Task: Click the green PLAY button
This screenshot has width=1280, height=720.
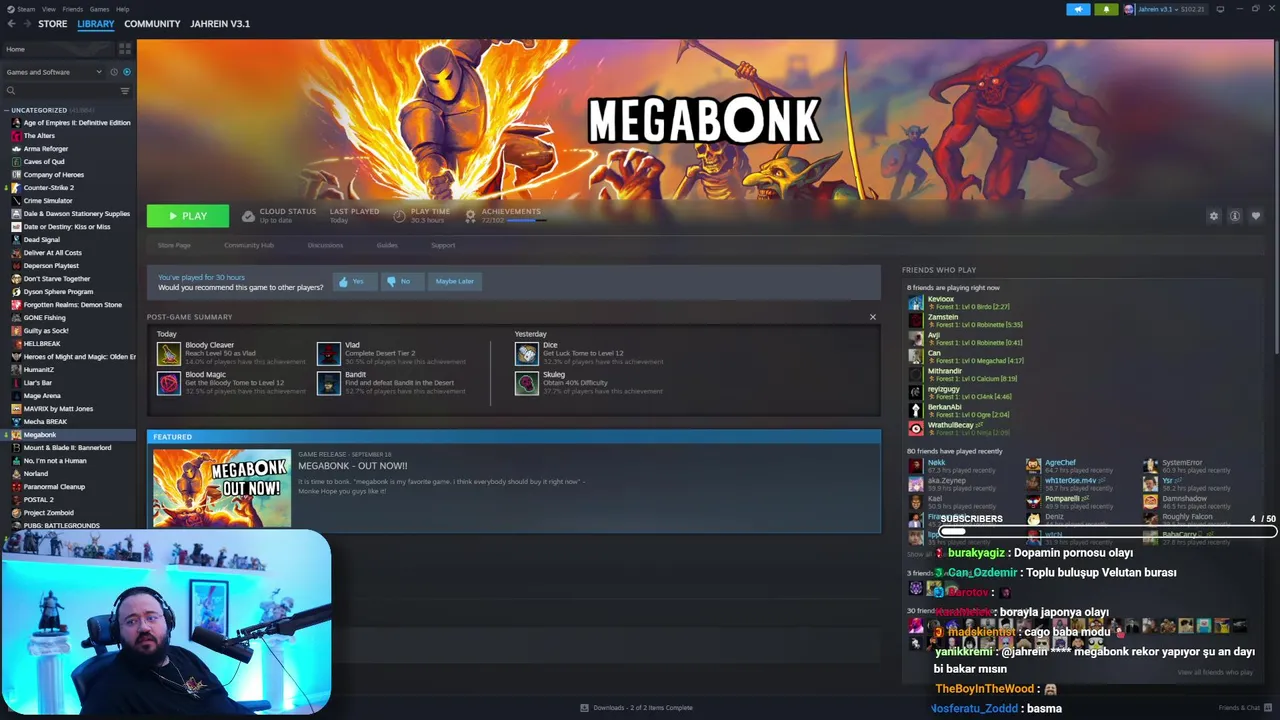Action: coord(188,216)
